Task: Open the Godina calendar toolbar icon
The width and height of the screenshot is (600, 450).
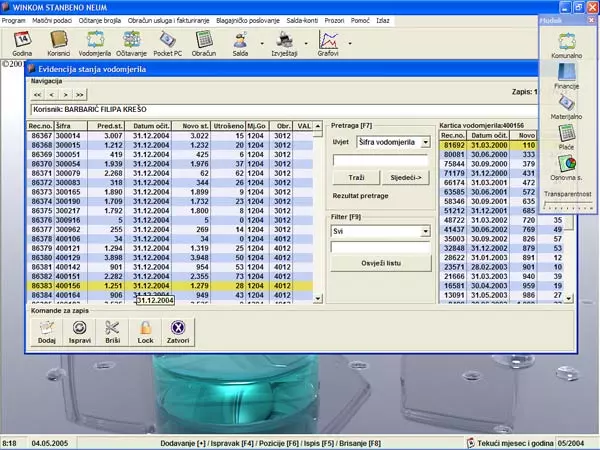Action: click(x=22, y=41)
